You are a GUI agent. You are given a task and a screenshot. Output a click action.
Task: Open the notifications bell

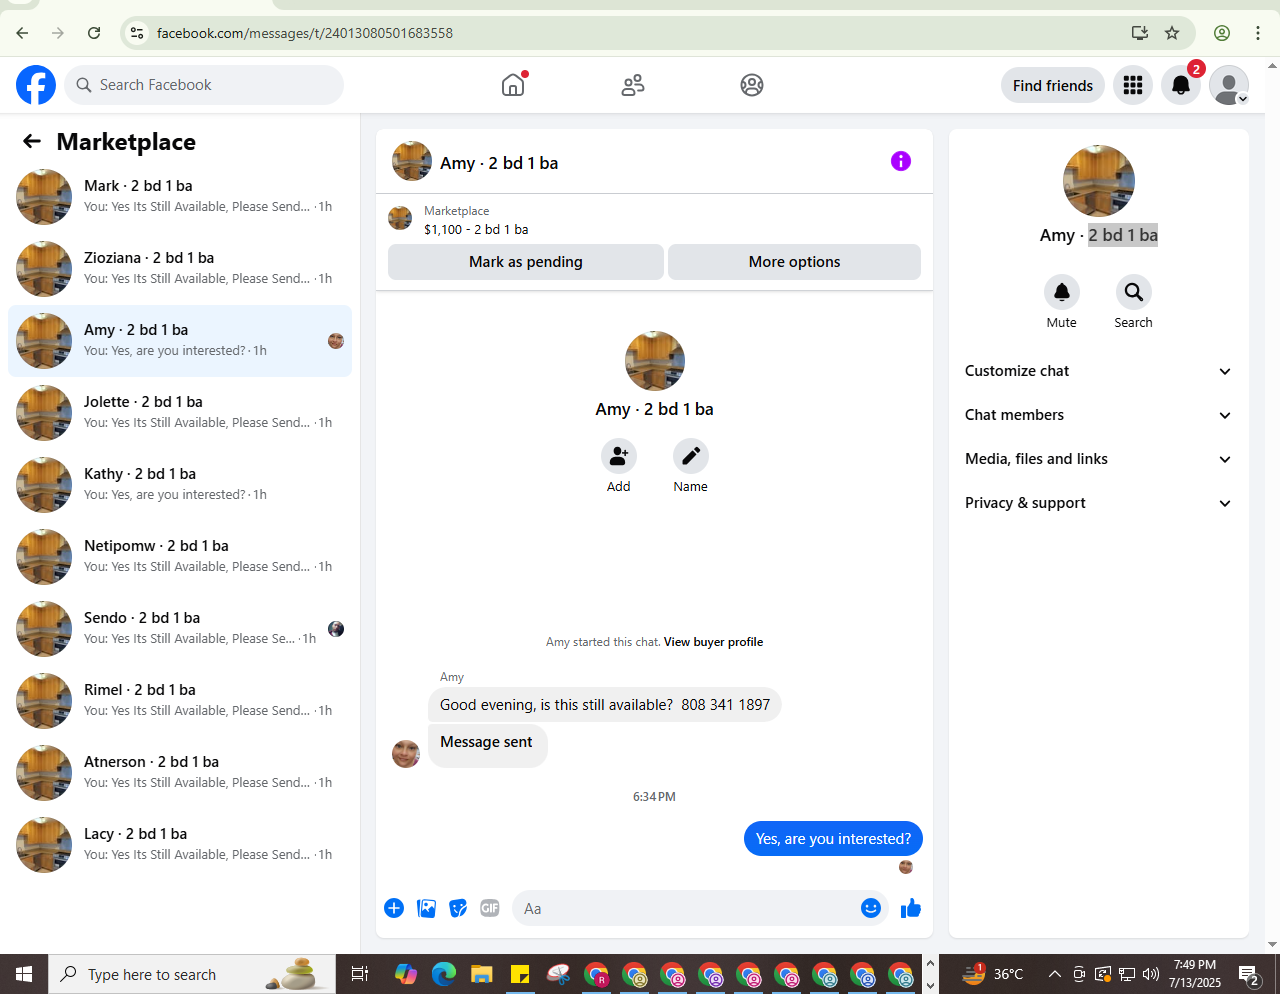click(1181, 86)
